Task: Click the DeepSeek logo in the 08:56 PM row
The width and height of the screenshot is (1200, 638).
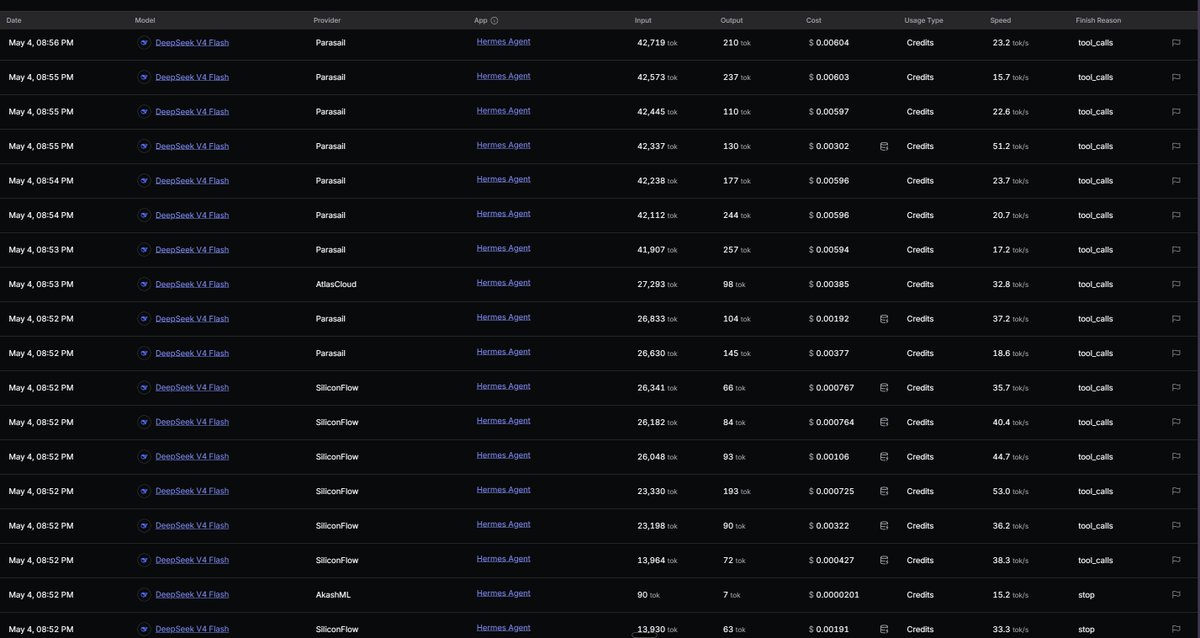Action: click(x=144, y=43)
